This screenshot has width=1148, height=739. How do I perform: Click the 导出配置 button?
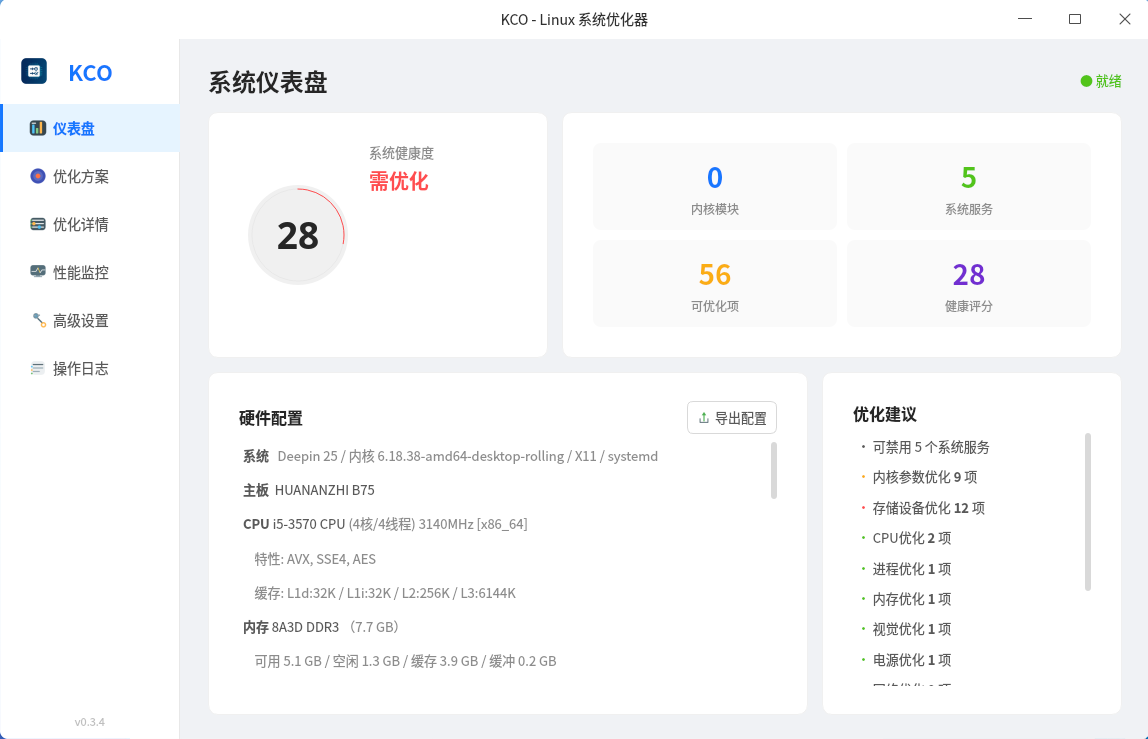coord(731,417)
